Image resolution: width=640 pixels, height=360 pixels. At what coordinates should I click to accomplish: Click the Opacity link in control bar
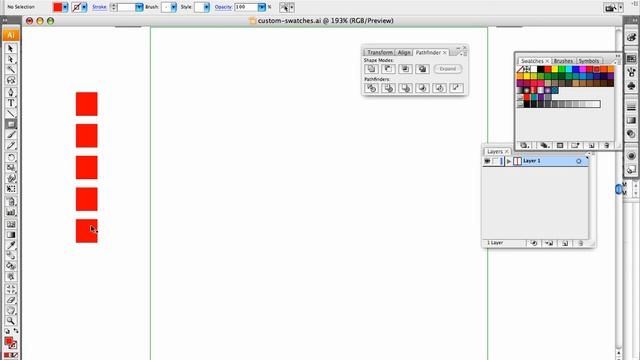(x=223, y=7)
